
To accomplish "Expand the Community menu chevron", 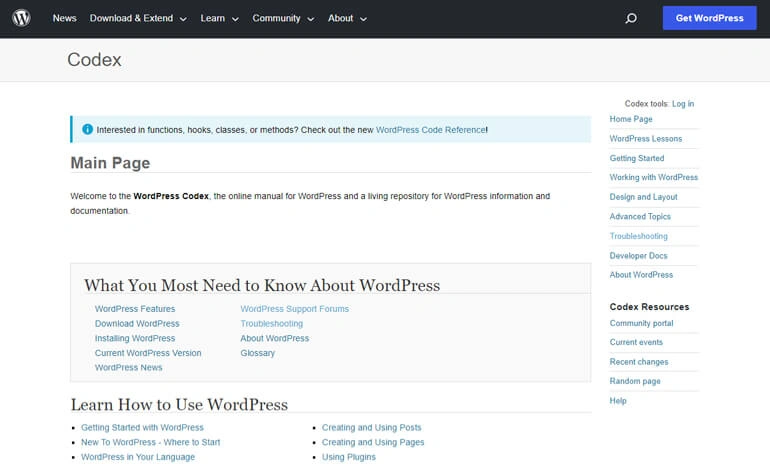I will 310,19.
